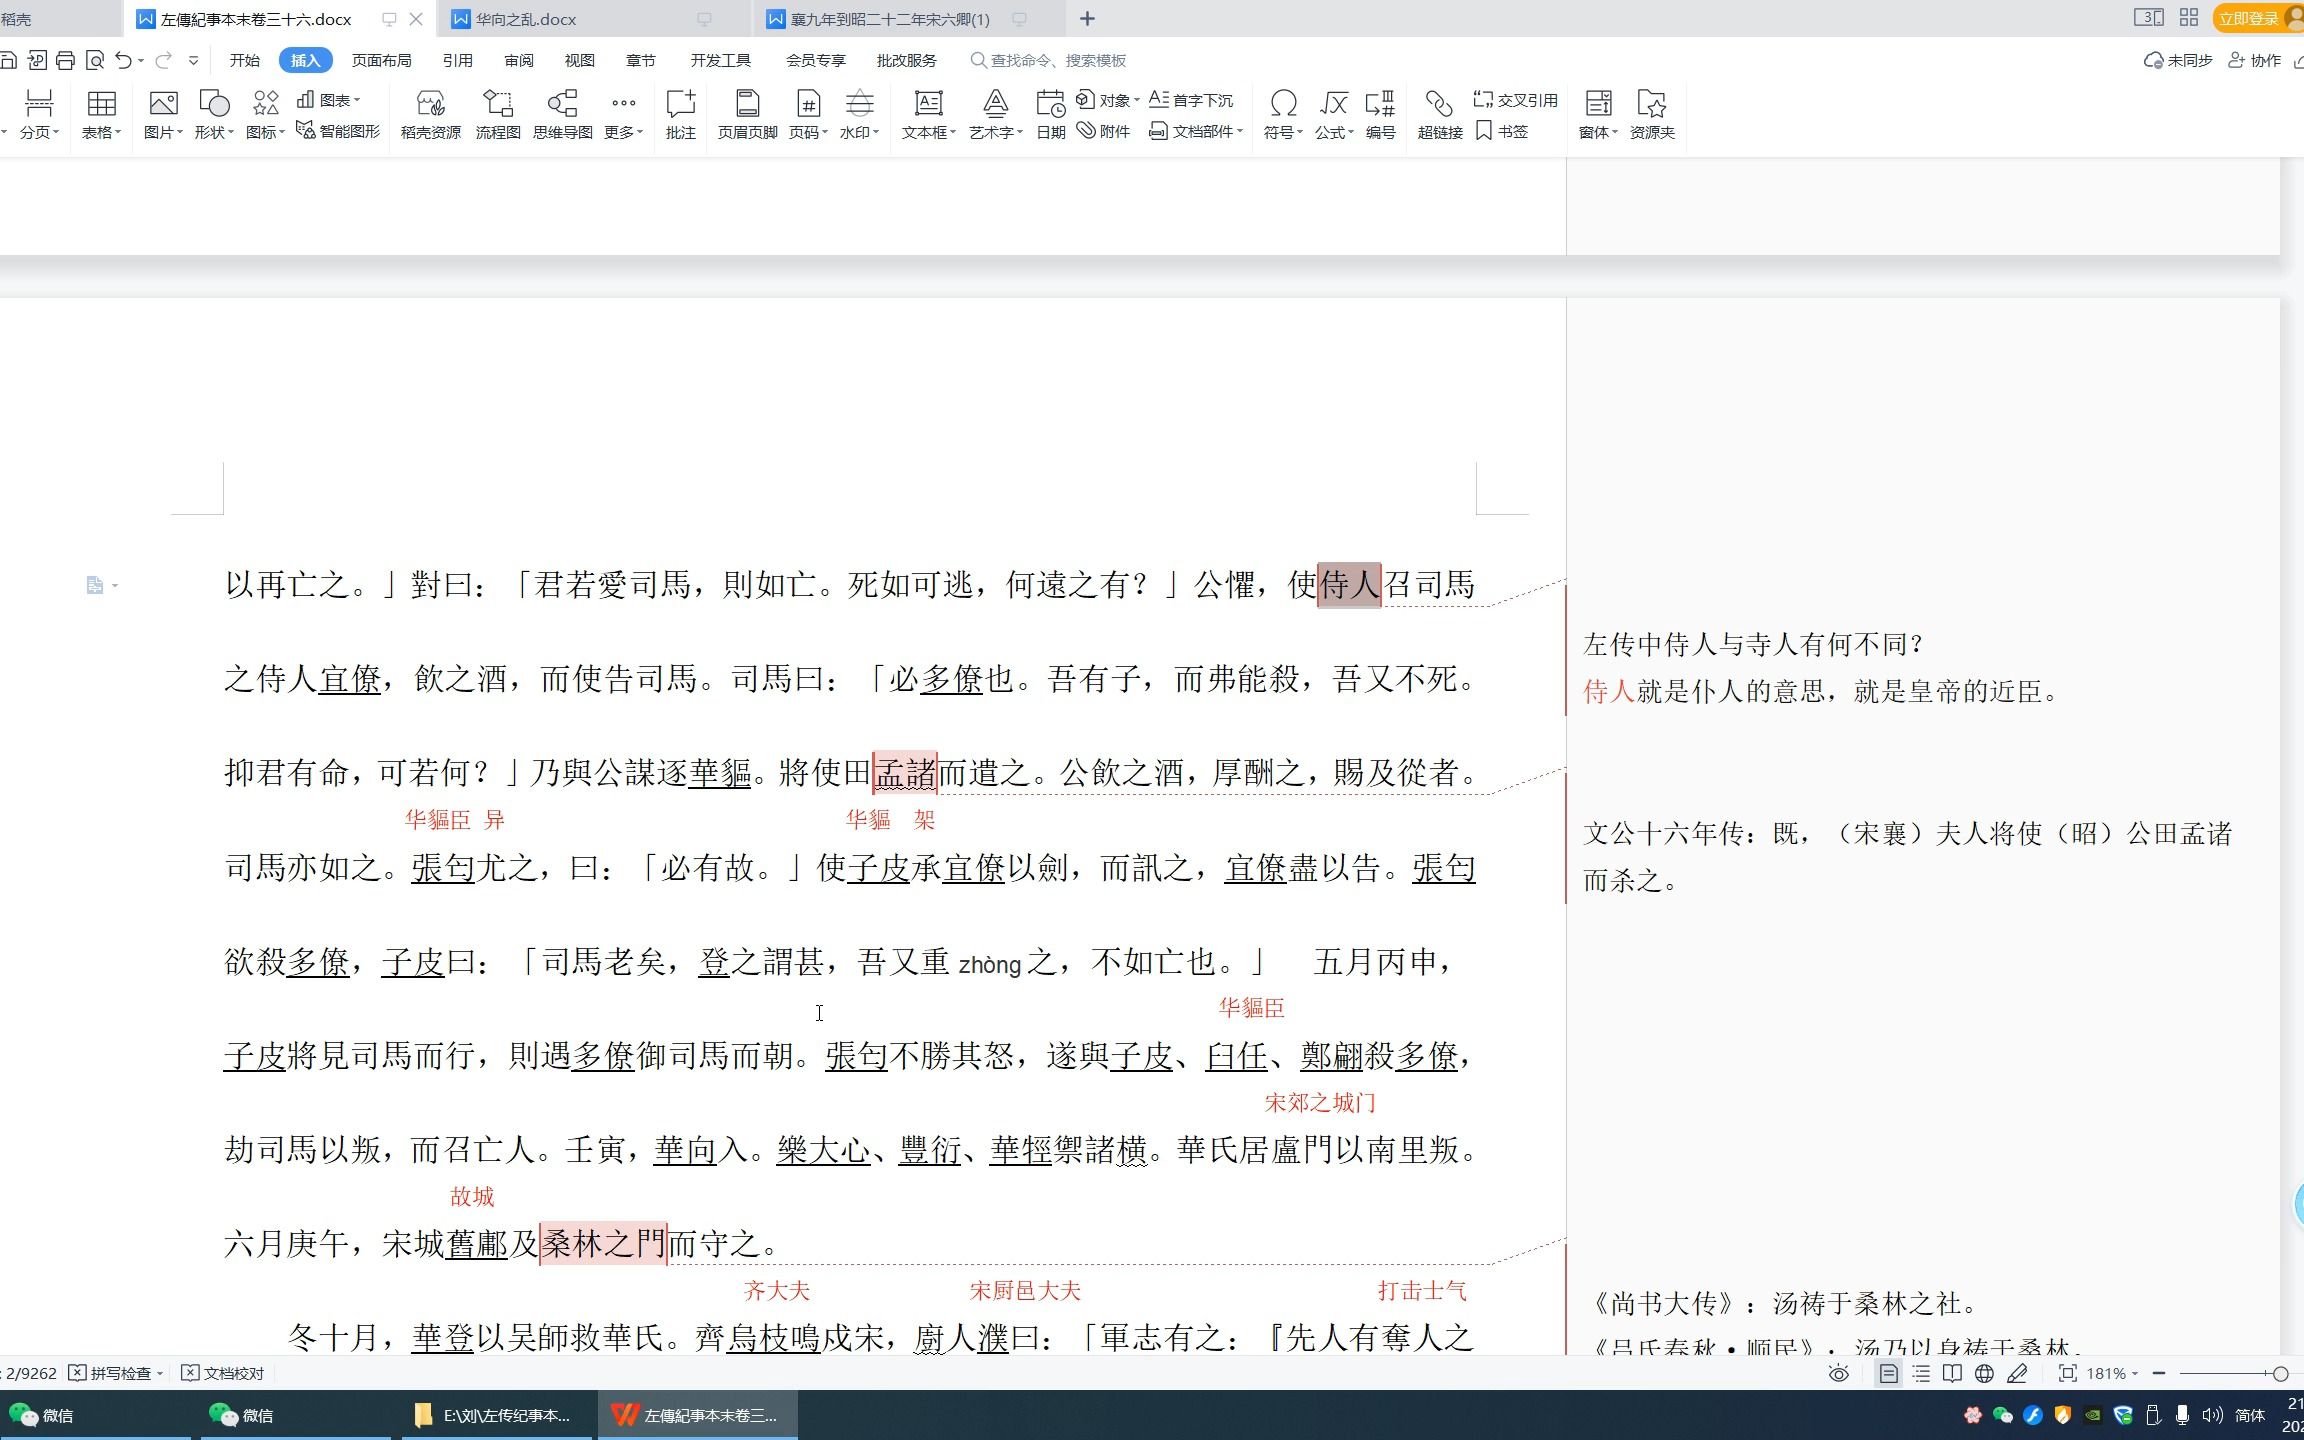Expand the undo history dropdown arrow
This screenshot has height=1440, width=2304.
tap(141, 60)
